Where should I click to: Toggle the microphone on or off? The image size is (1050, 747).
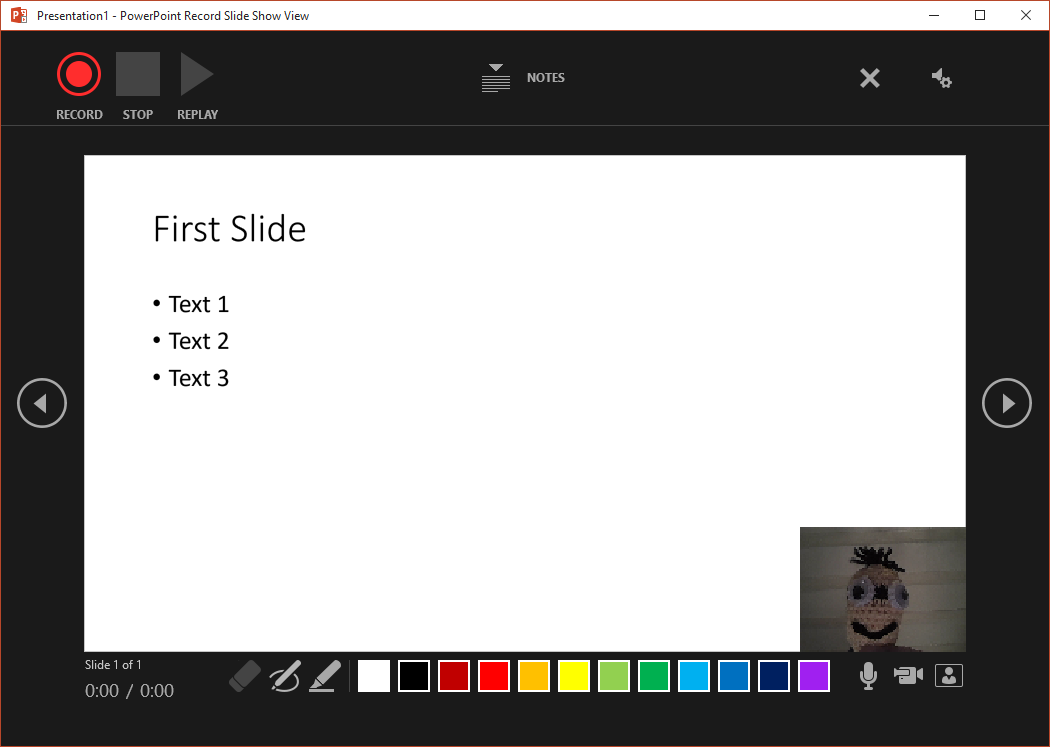868,677
